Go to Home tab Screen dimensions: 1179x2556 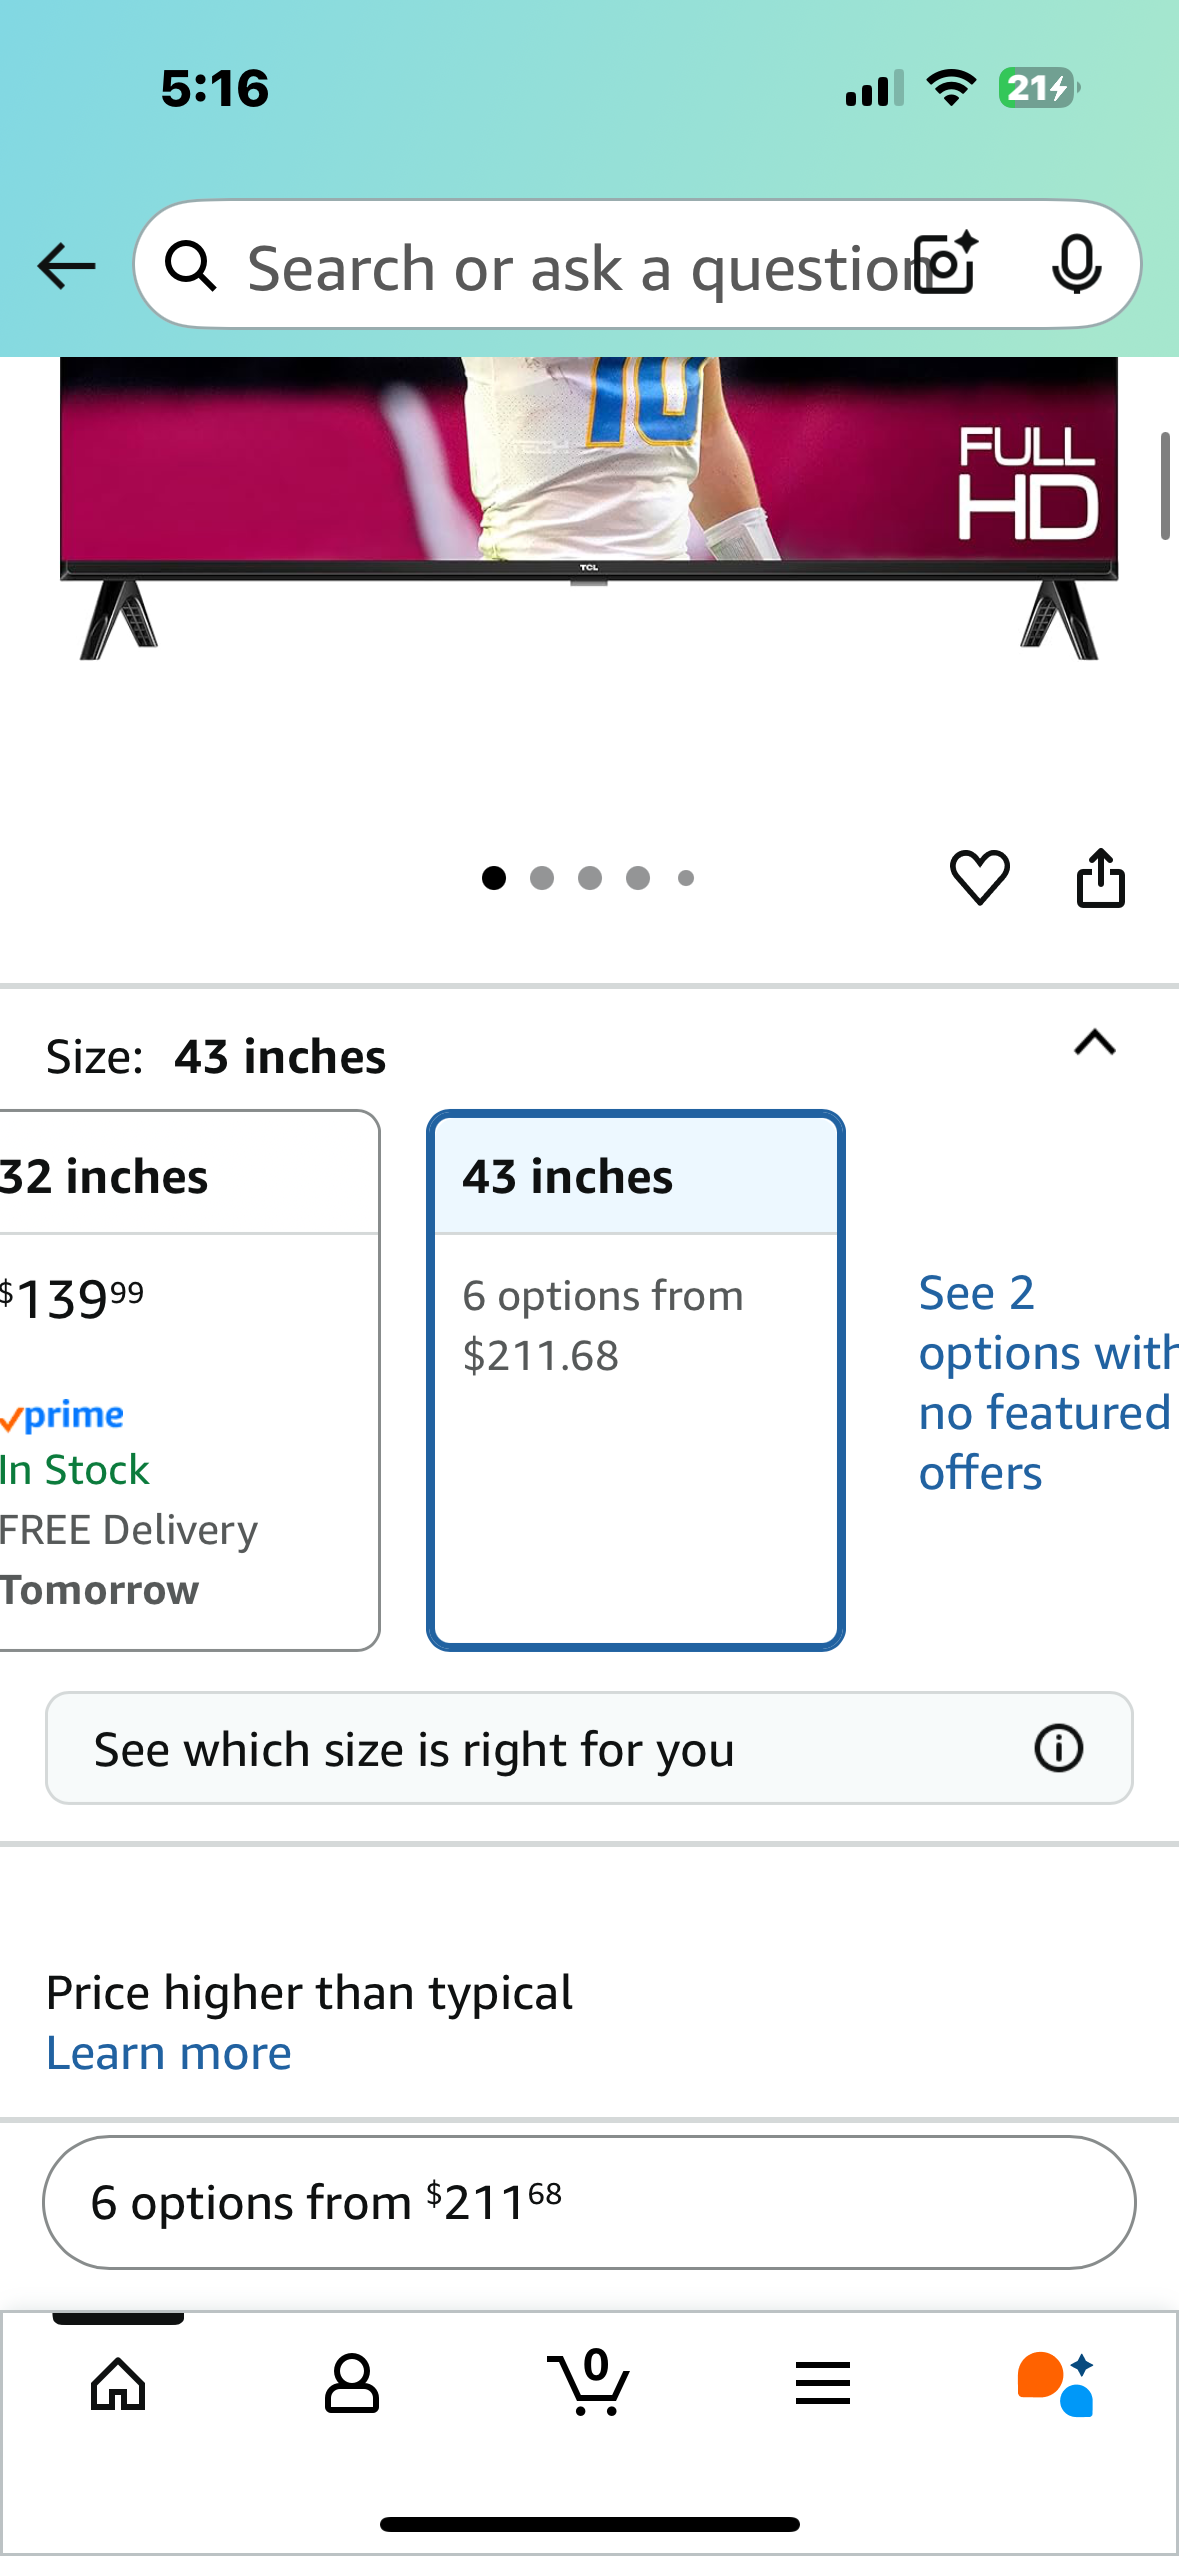(x=118, y=2384)
